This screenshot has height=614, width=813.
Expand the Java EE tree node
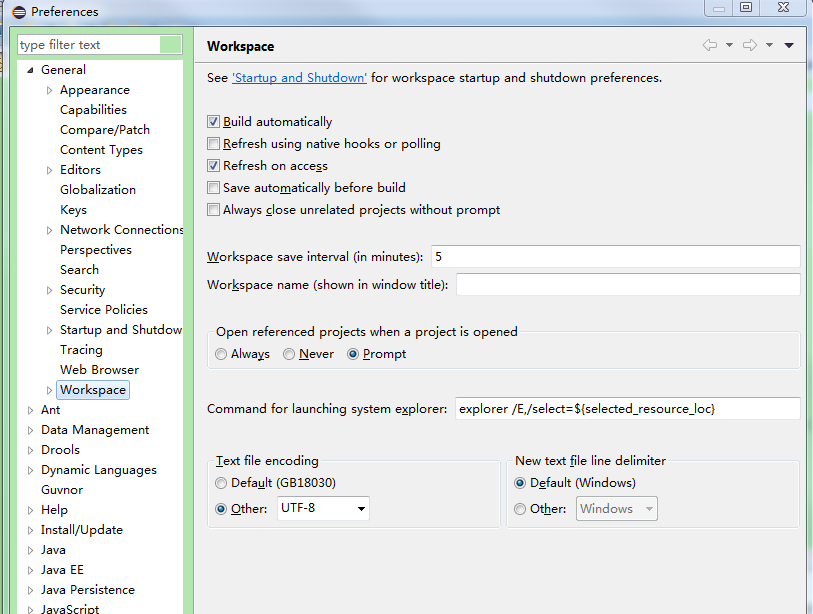(30, 570)
